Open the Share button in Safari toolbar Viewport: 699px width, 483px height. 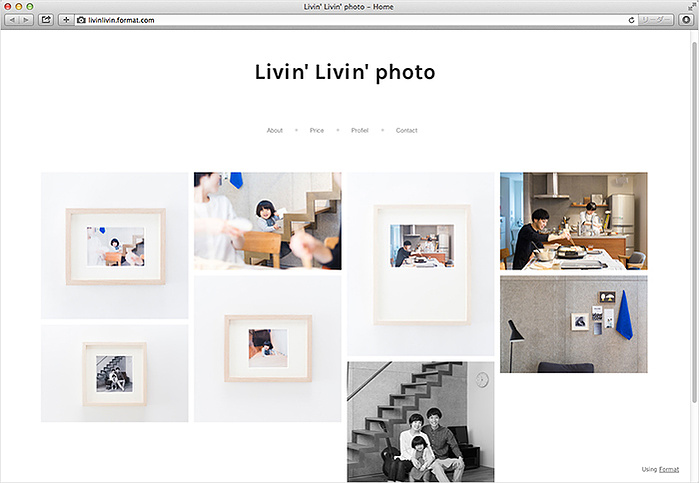point(46,20)
